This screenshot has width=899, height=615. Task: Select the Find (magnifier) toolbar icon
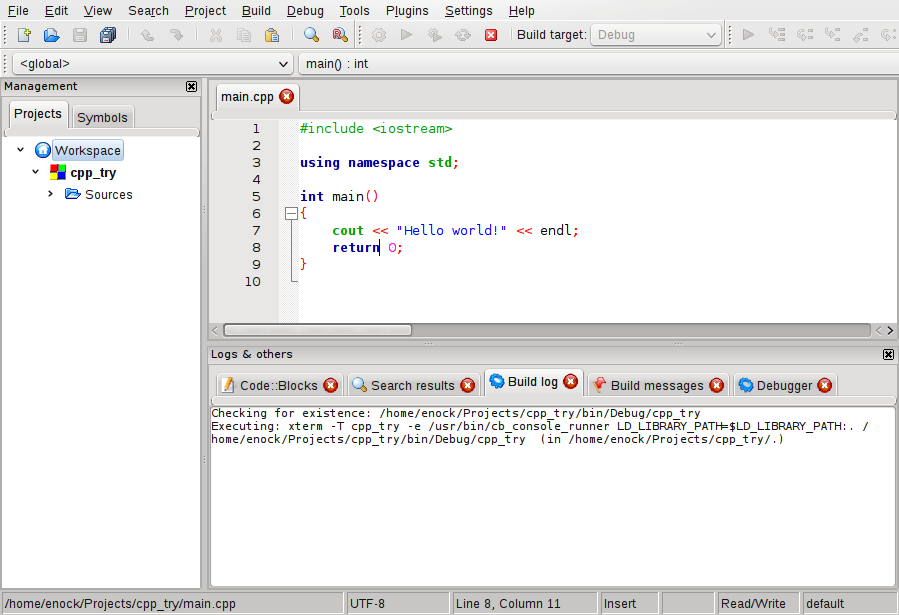[x=311, y=34]
